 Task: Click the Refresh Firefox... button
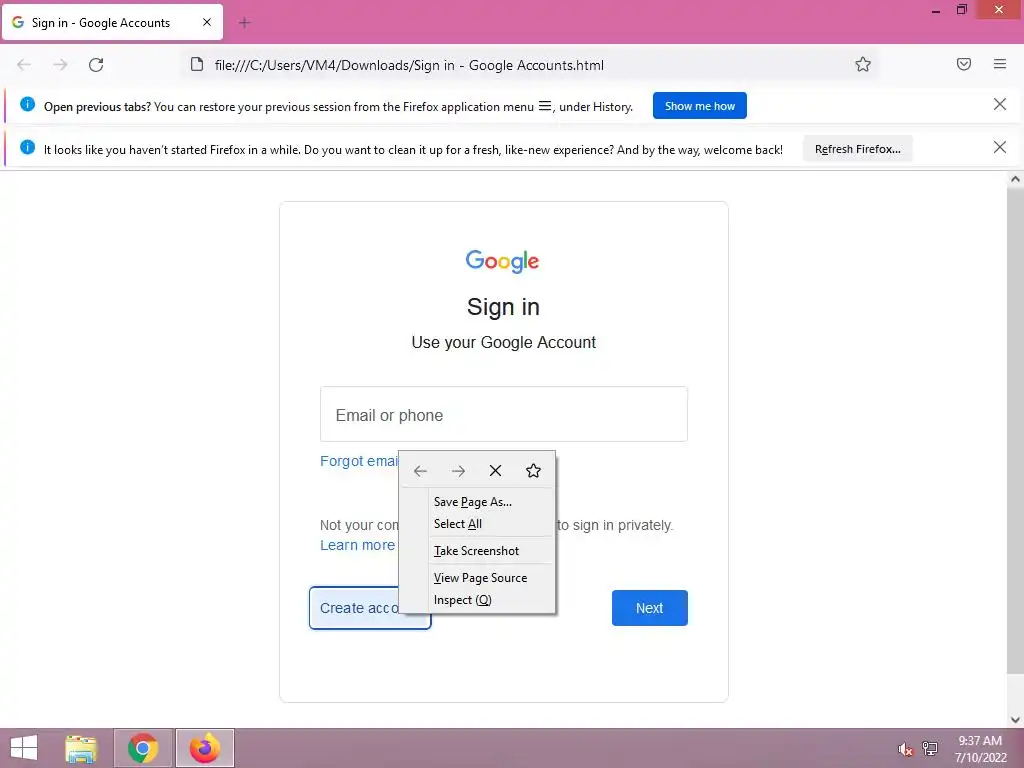click(x=857, y=149)
